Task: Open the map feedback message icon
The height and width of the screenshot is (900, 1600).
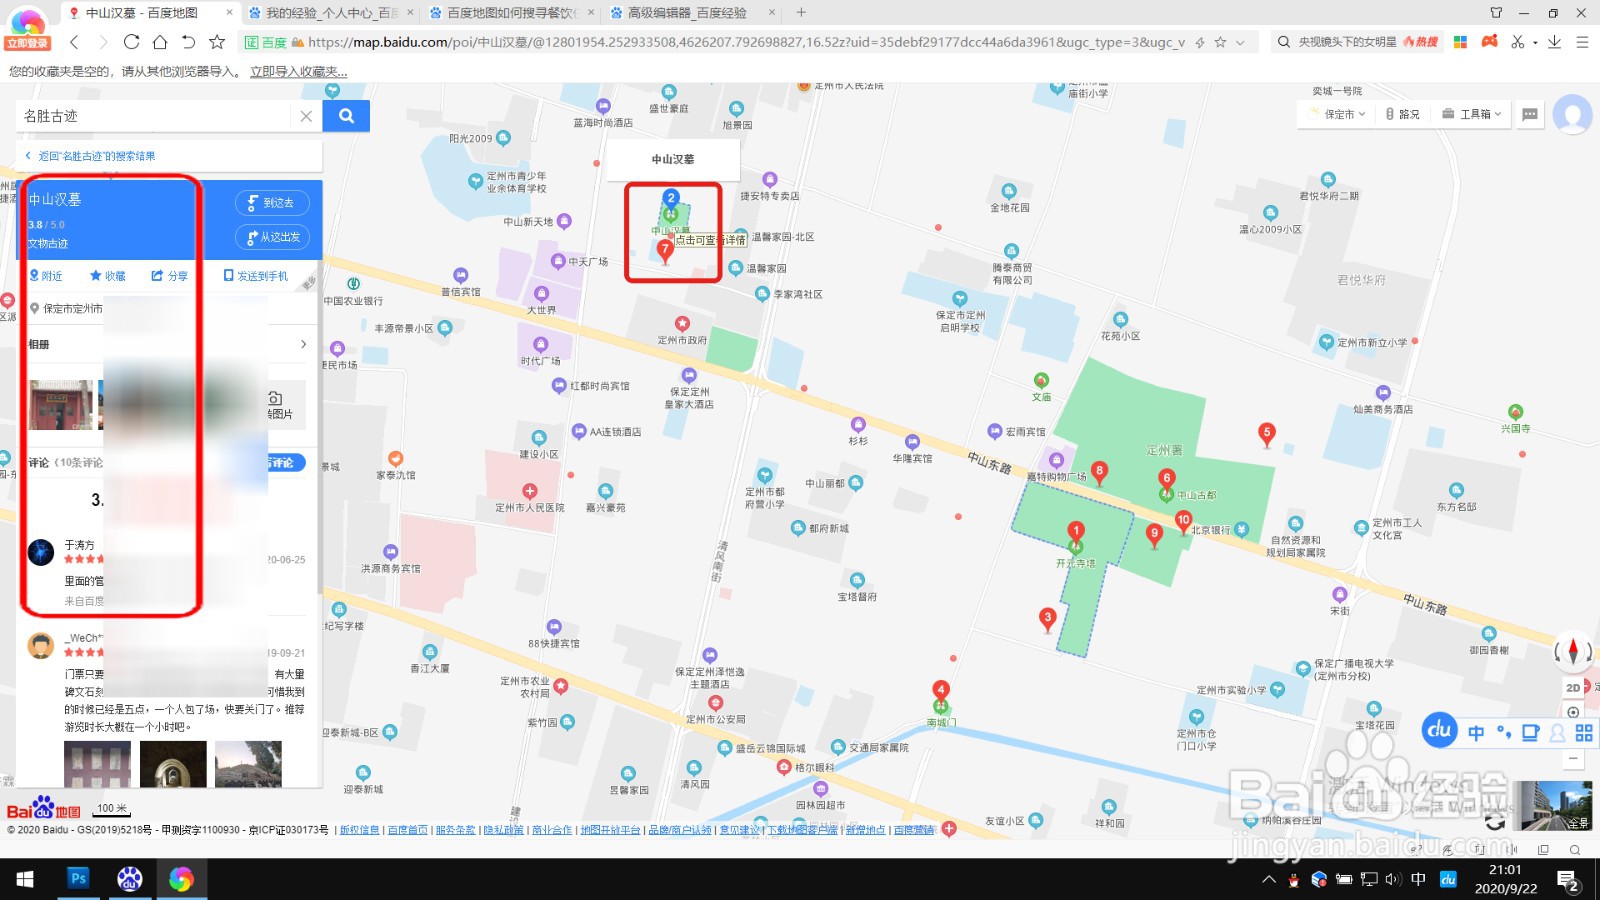Action: pyautogui.click(x=1530, y=114)
